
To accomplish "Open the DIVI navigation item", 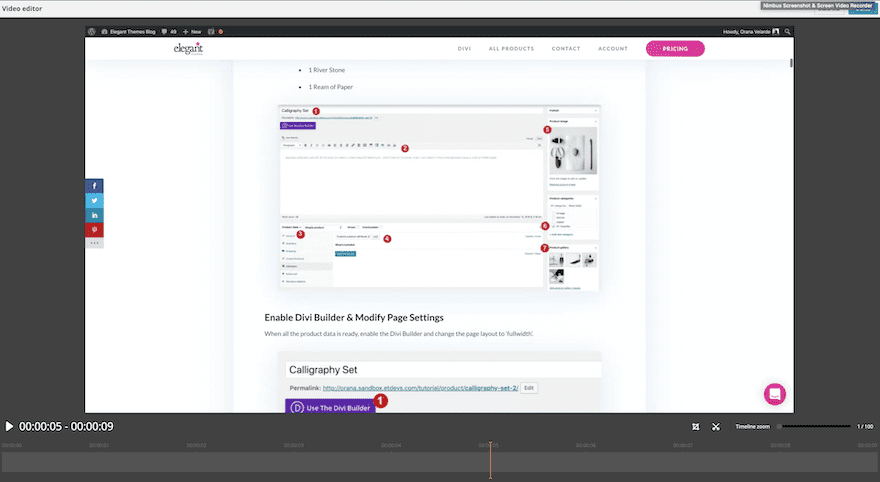I will [464, 49].
